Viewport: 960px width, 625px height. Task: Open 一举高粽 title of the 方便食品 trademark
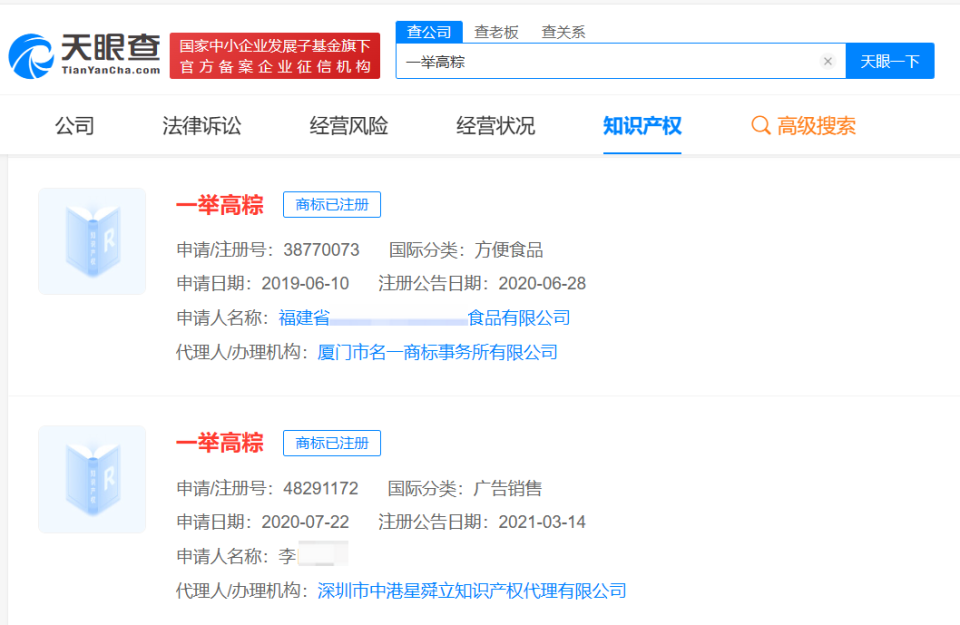coord(220,205)
